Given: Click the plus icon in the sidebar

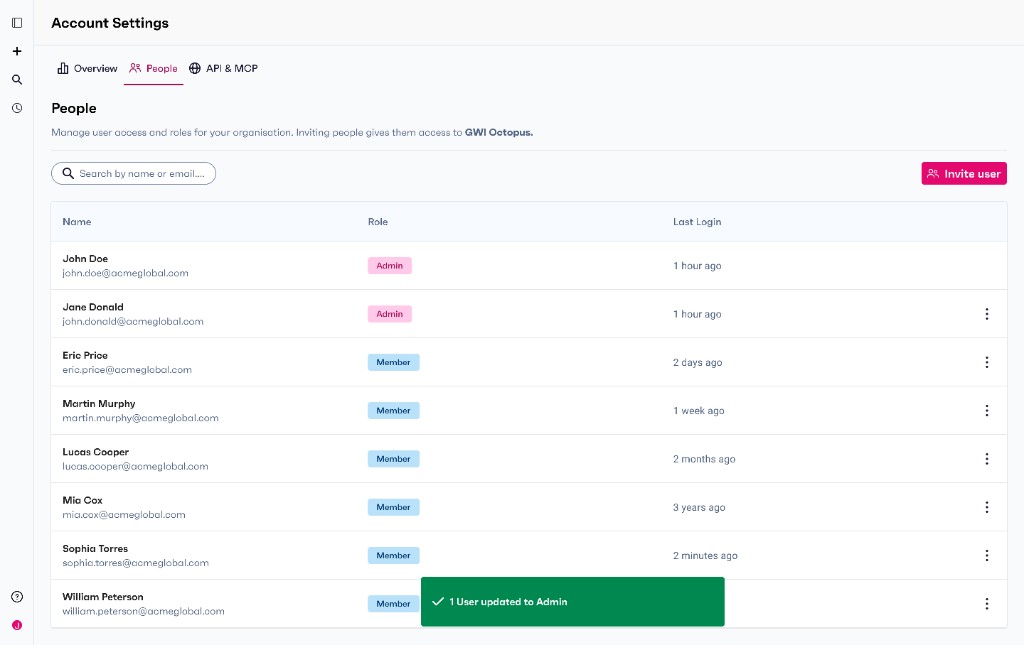Looking at the screenshot, I should coord(17,51).
